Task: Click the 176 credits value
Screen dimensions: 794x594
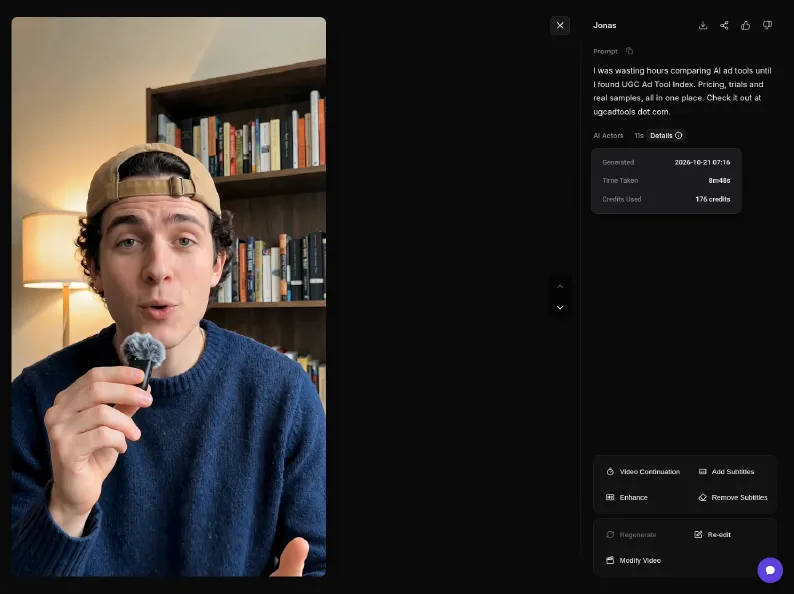Action: [712, 200]
